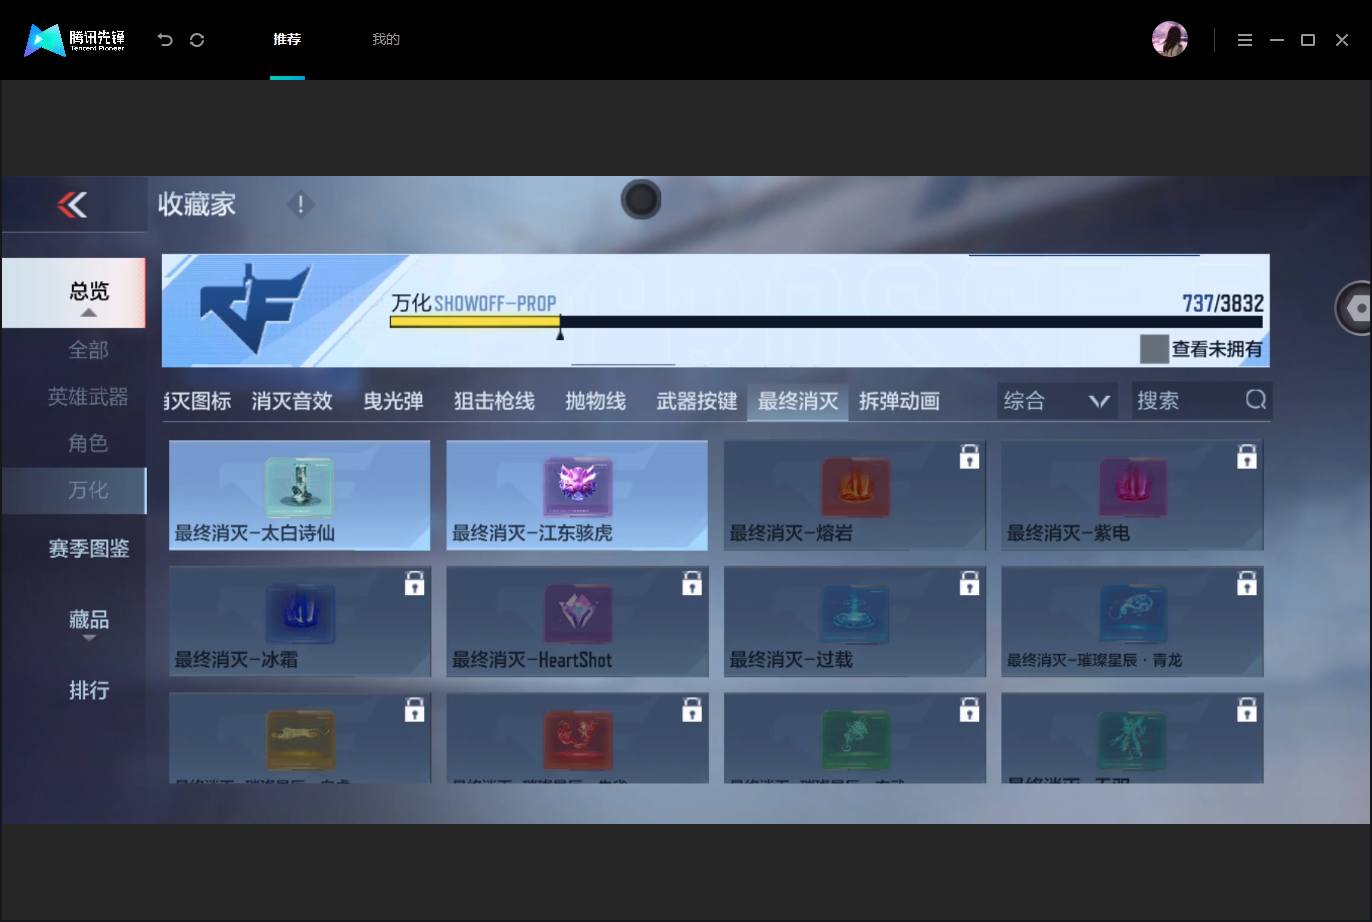Image resolution: width=1372 pixels, height=922 pixels.
Task: Click the lock icon on 最终消灭-紫电
Action: tap(1246, 458)
